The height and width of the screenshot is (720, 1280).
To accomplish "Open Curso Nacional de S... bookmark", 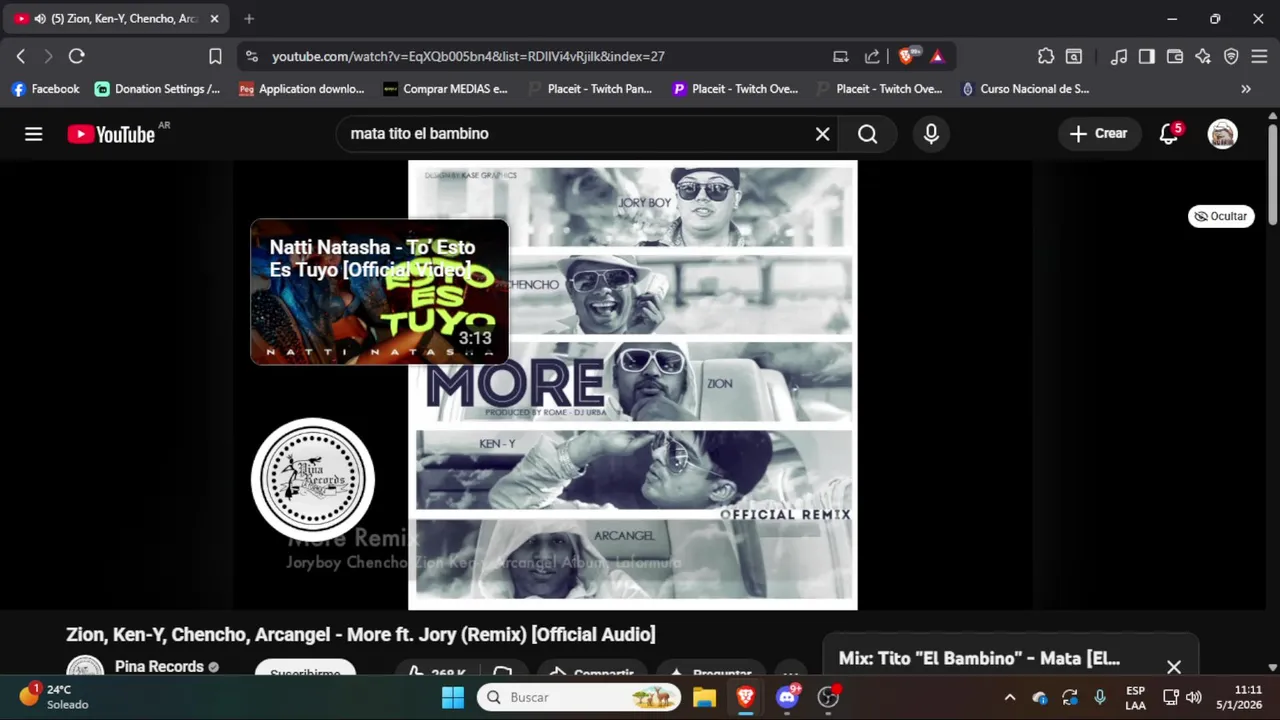I will 1025,89.
